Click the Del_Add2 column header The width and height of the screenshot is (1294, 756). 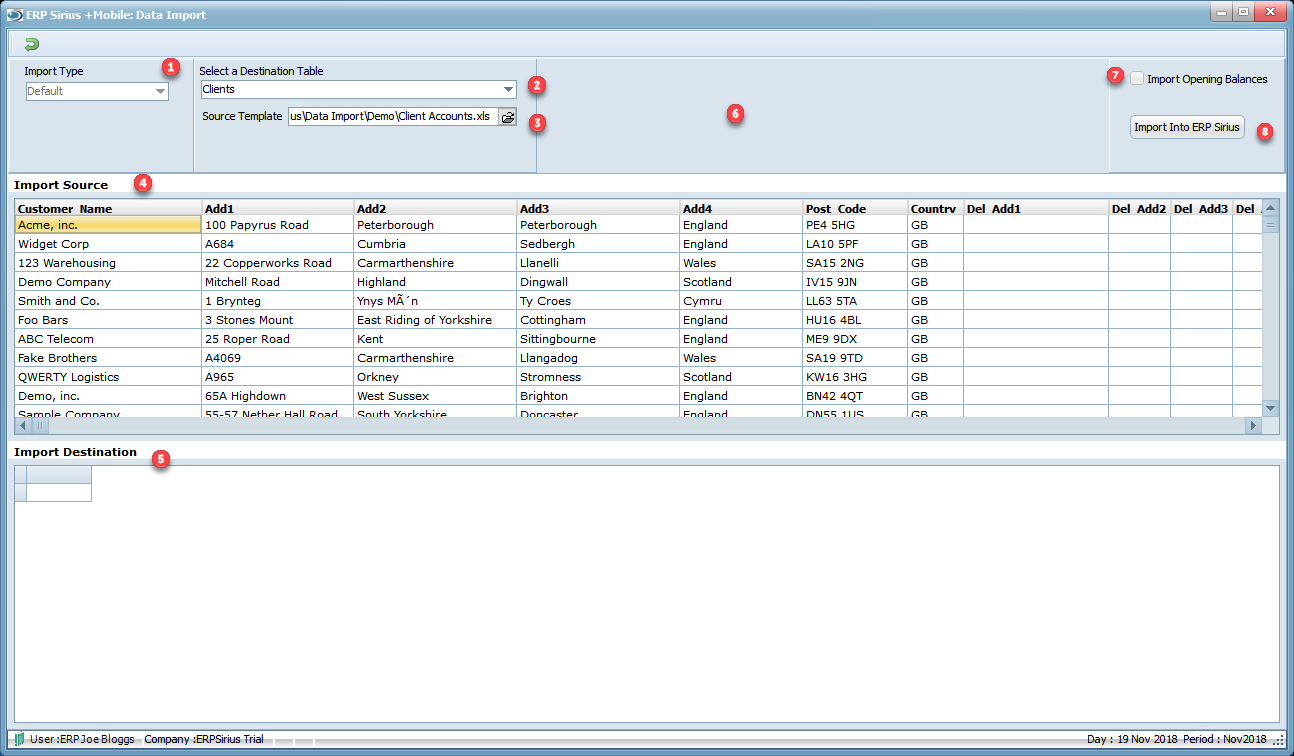click(x=1139, y=208)
